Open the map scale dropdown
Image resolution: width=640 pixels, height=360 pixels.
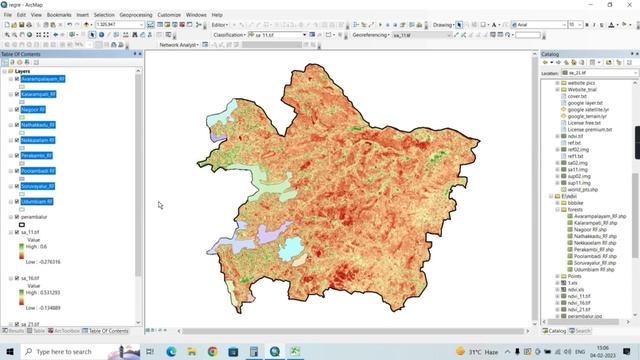click(141, 25)
